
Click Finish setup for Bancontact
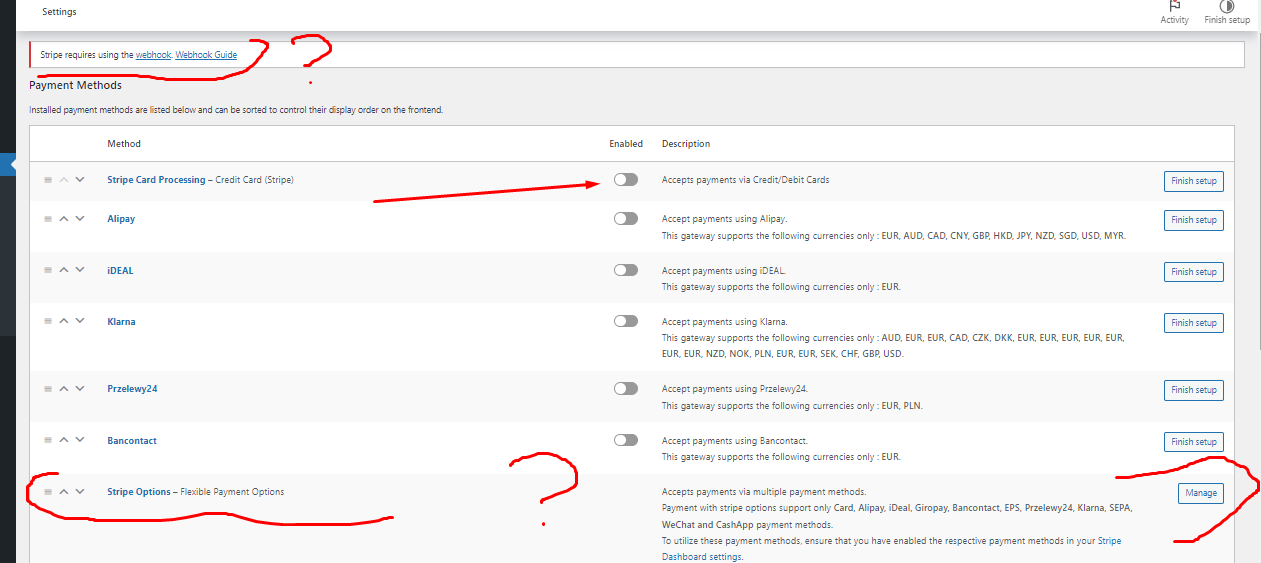click(1194, 442)
